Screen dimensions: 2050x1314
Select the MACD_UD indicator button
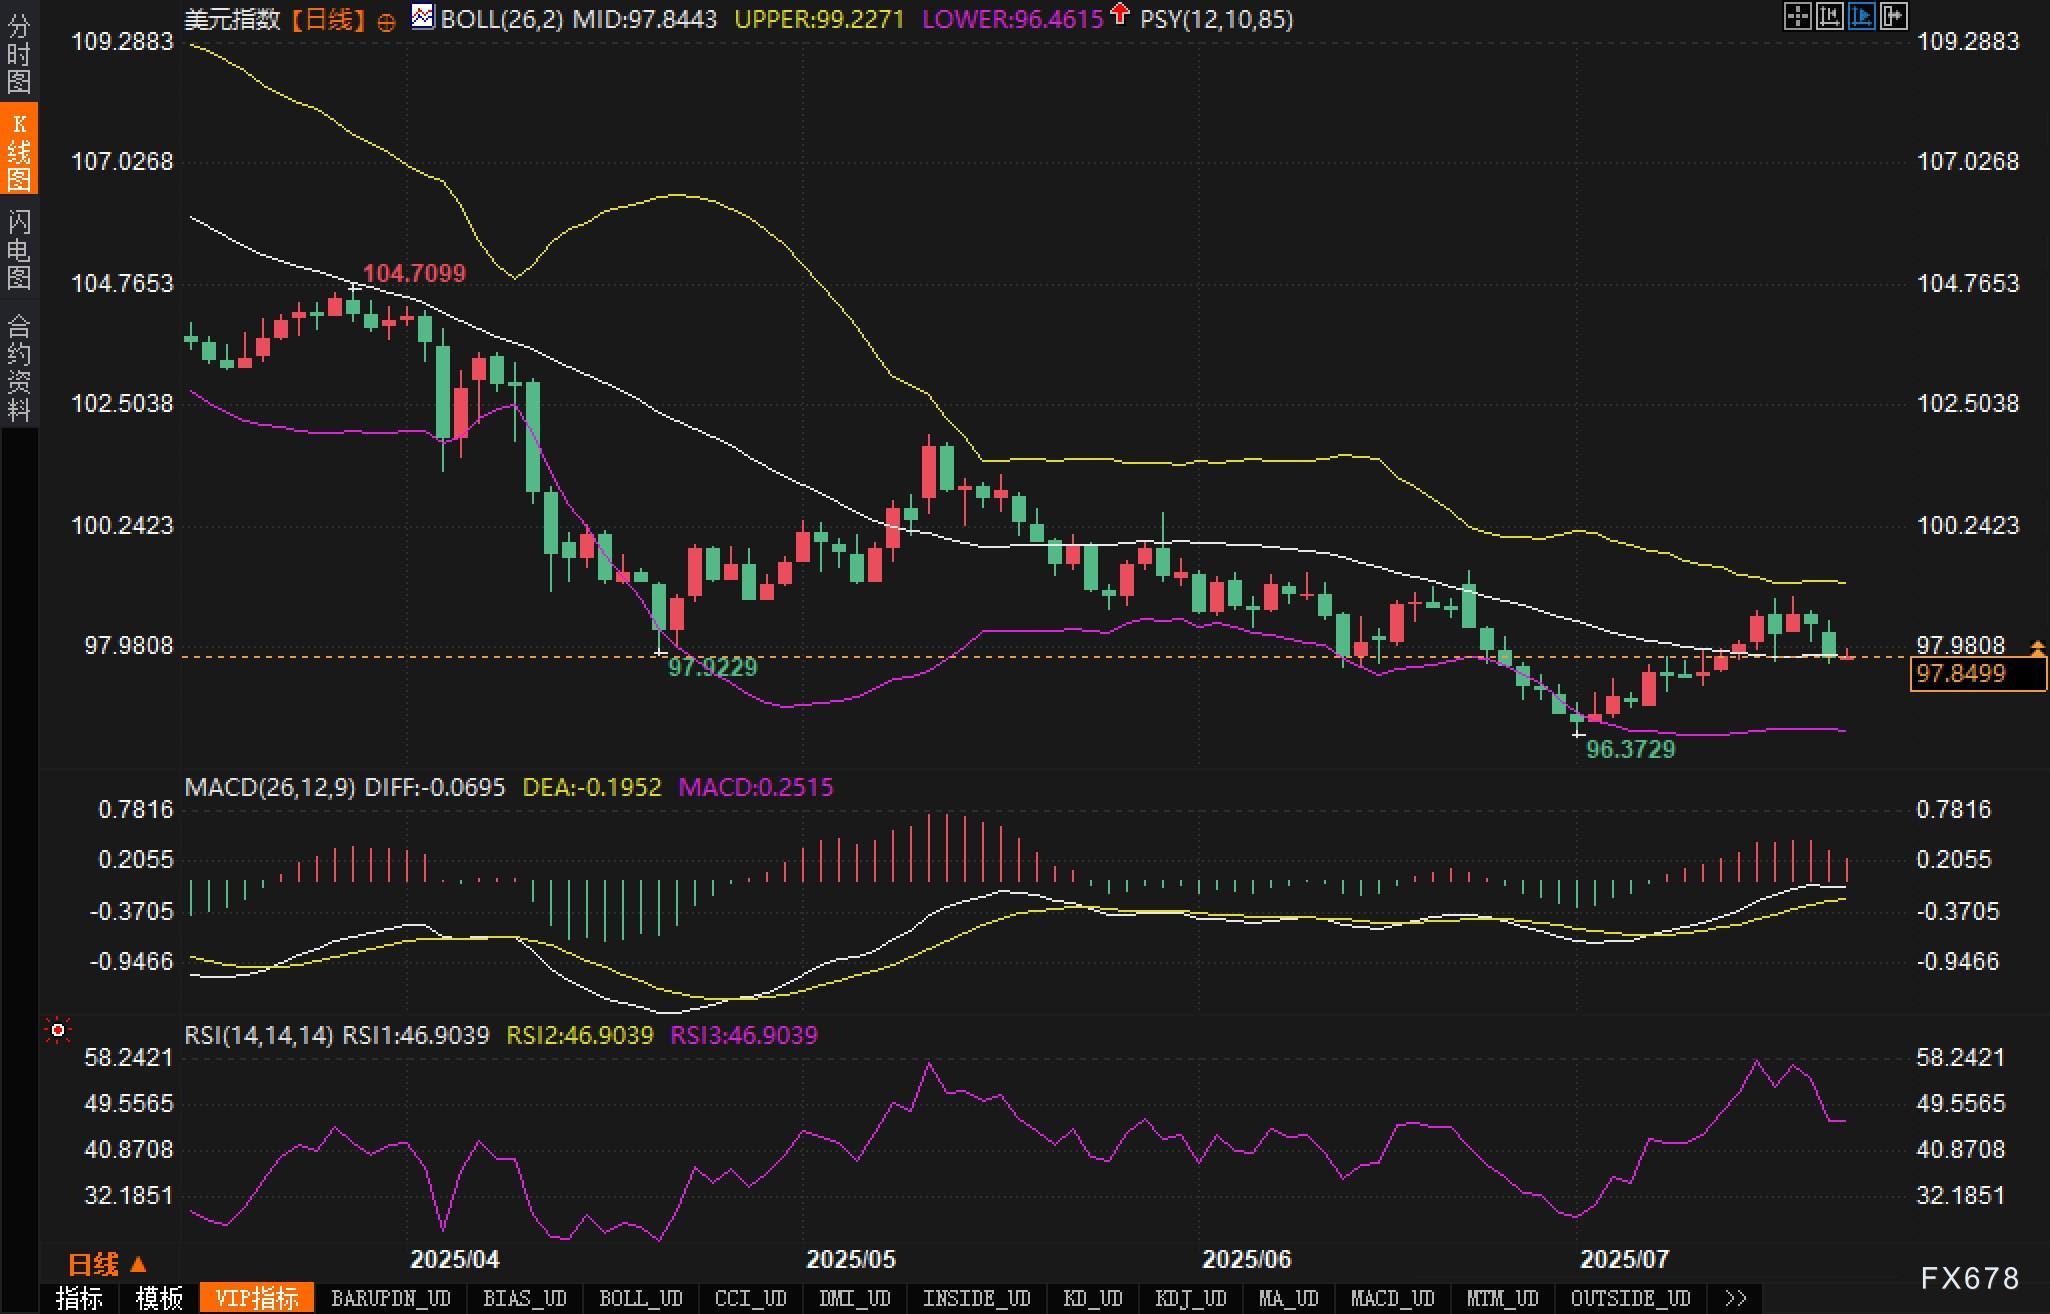1392,1298
